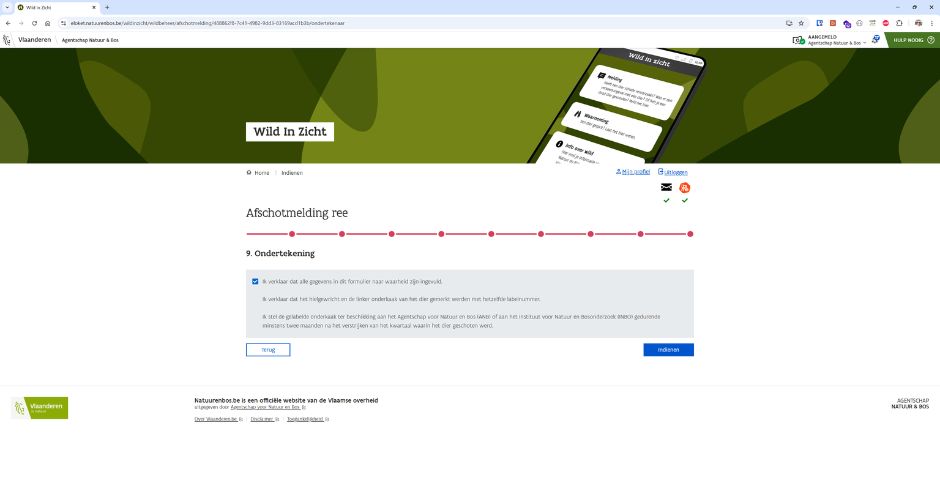Reload the page using the browser refresh icon

coord(34,22)
